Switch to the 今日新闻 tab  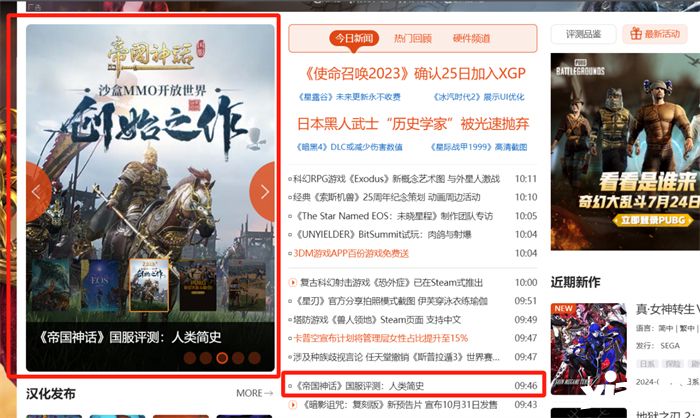tap(354, 38)
